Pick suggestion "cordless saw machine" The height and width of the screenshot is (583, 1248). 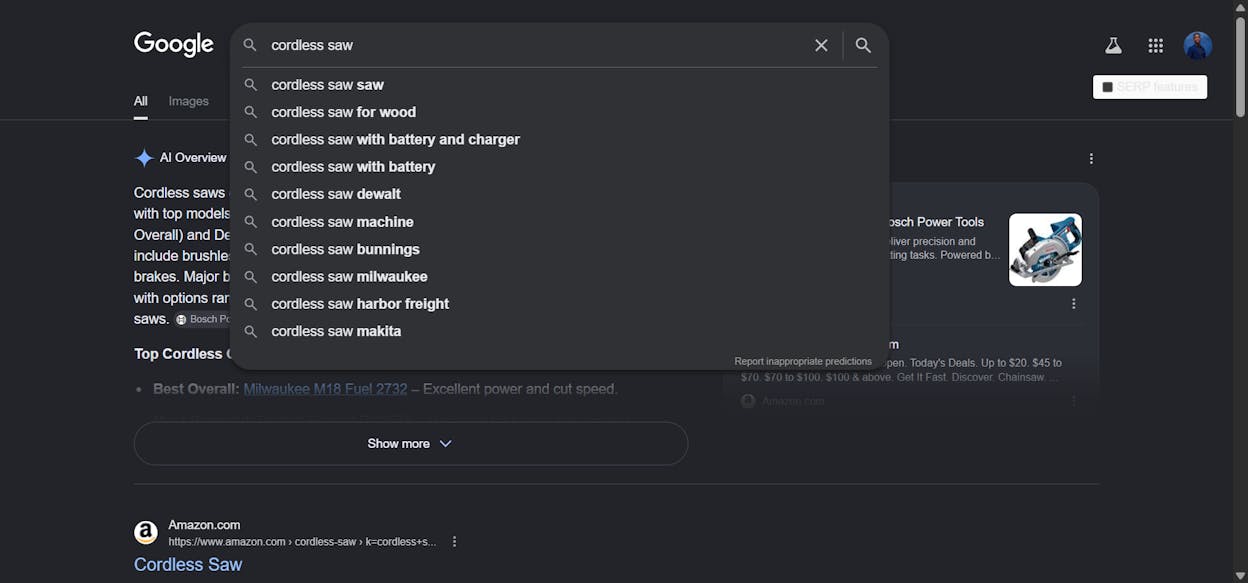(x=559, y=222)
